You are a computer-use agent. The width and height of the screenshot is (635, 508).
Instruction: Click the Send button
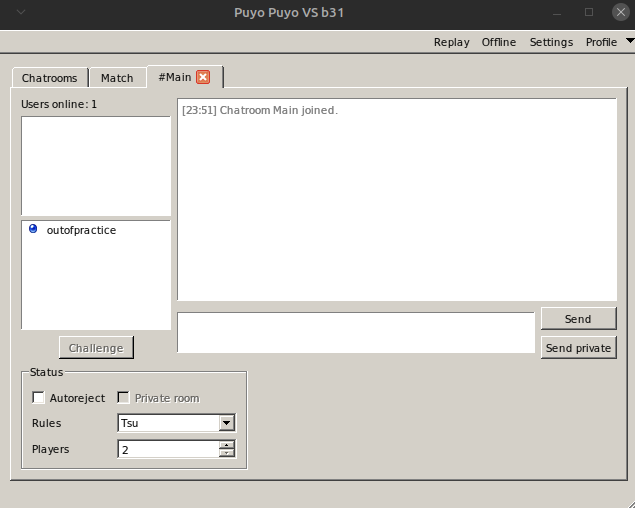click(x=578, y=319)
